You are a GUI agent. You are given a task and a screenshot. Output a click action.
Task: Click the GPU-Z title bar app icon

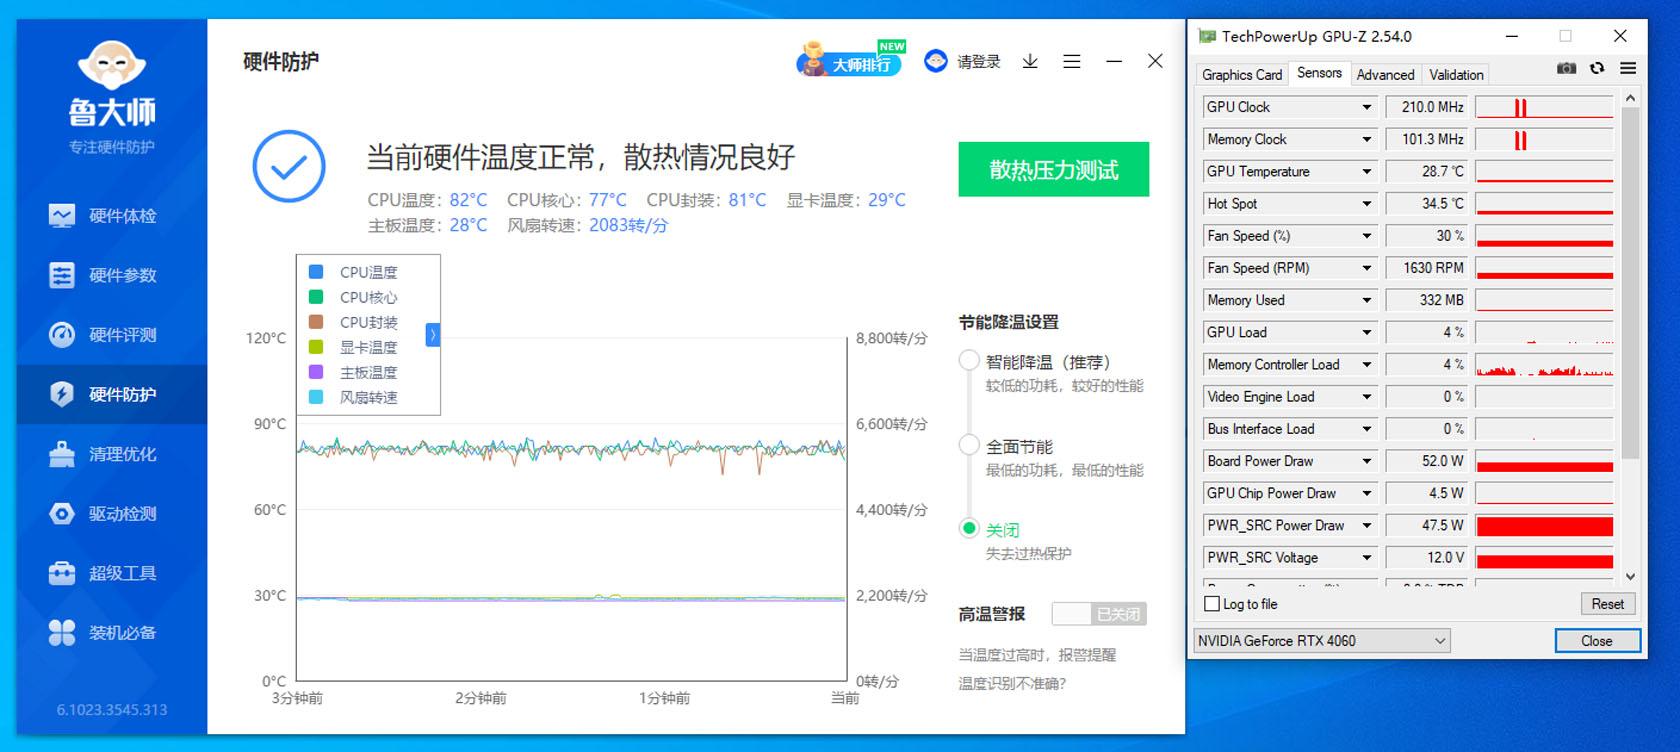click(x=1207, y=36)
